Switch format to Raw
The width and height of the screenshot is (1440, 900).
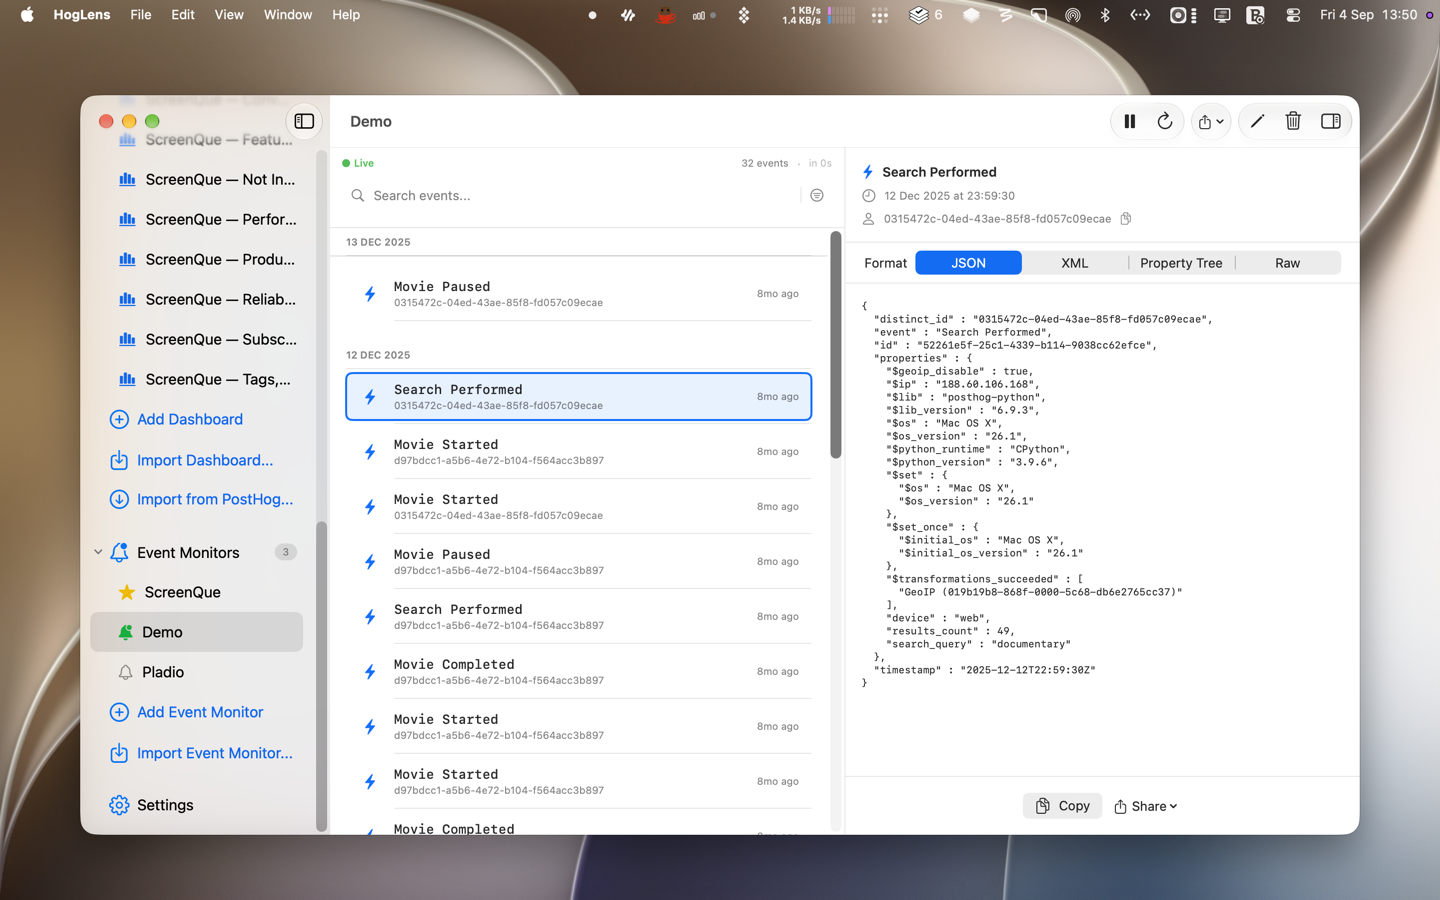[1288, 263]
